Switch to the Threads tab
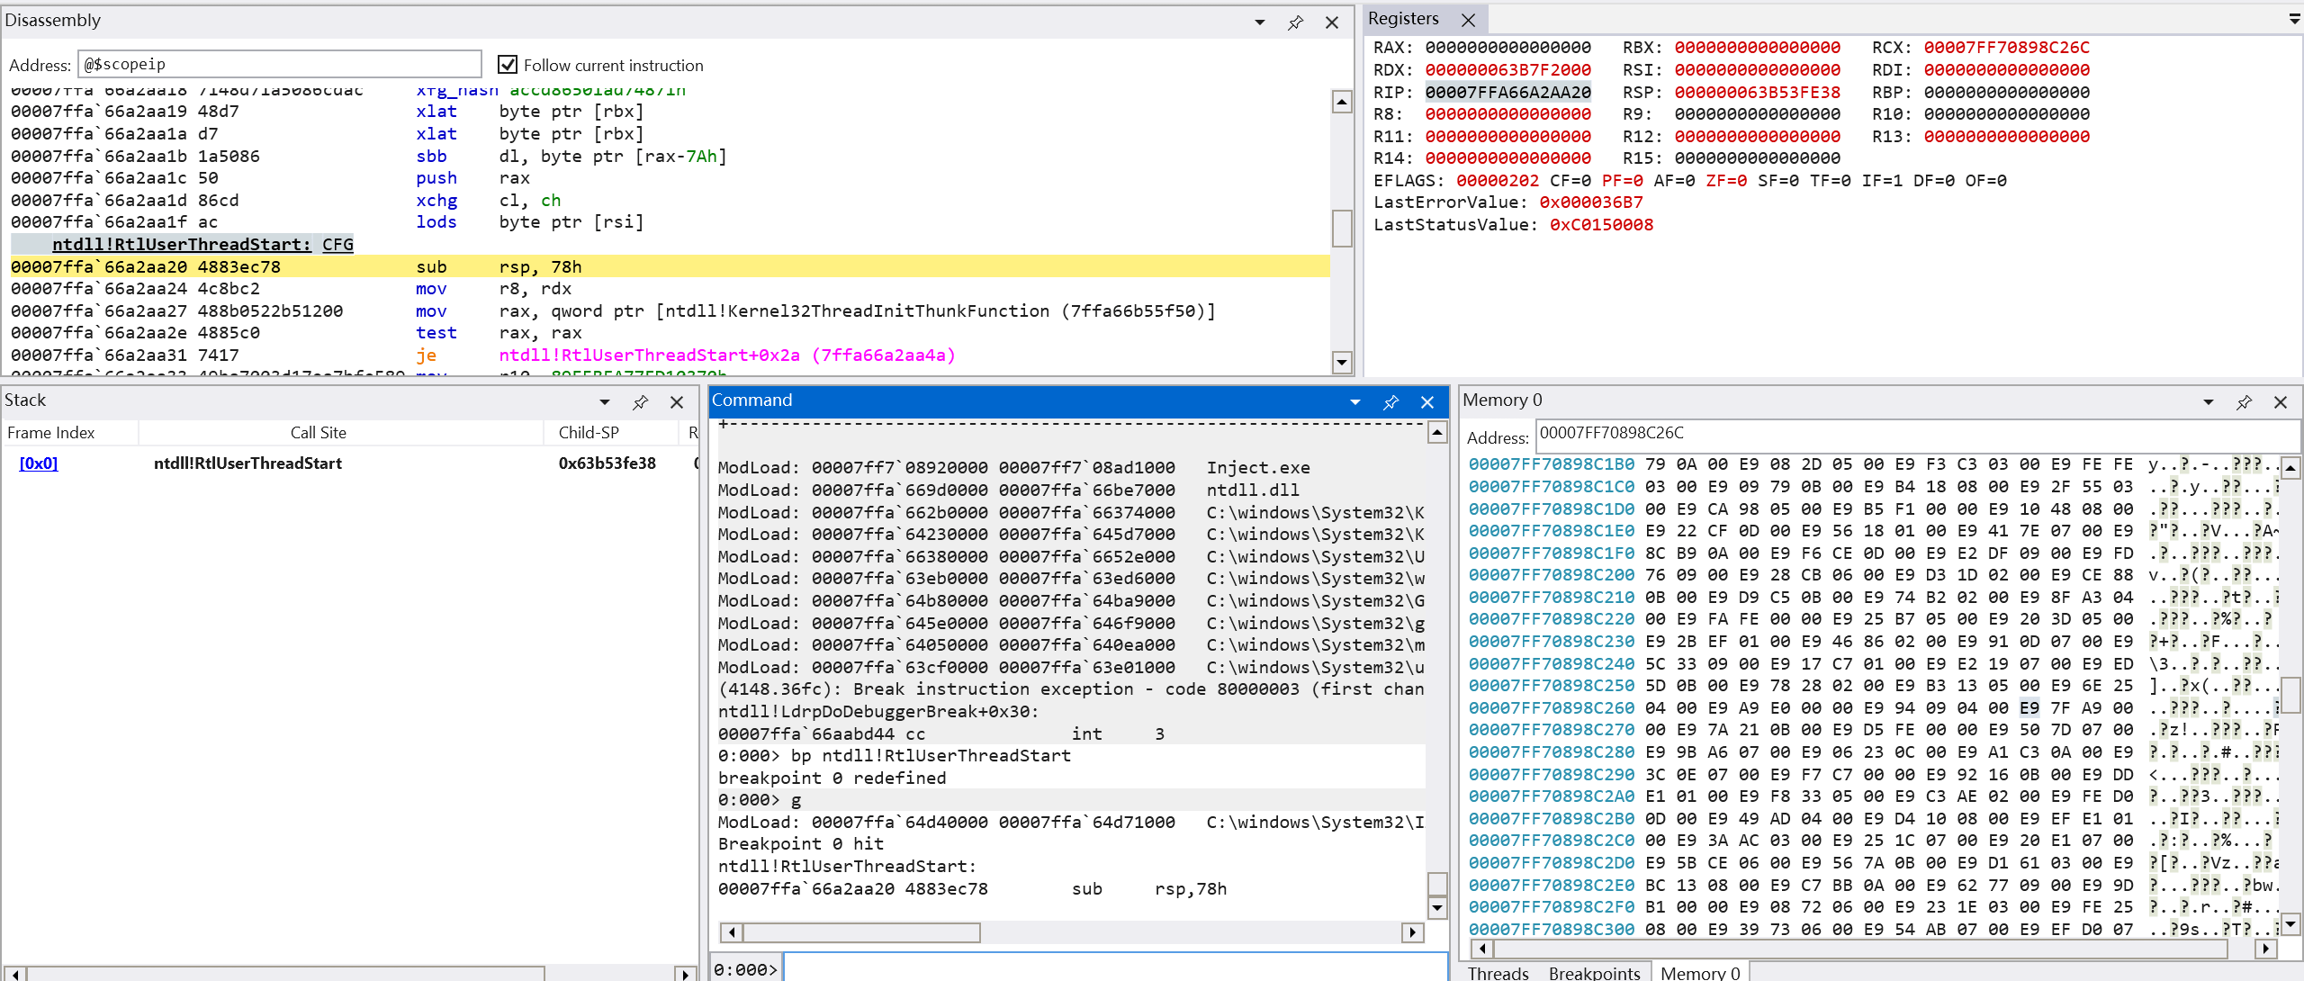The image size is (2304, 981). point(1497,972)
